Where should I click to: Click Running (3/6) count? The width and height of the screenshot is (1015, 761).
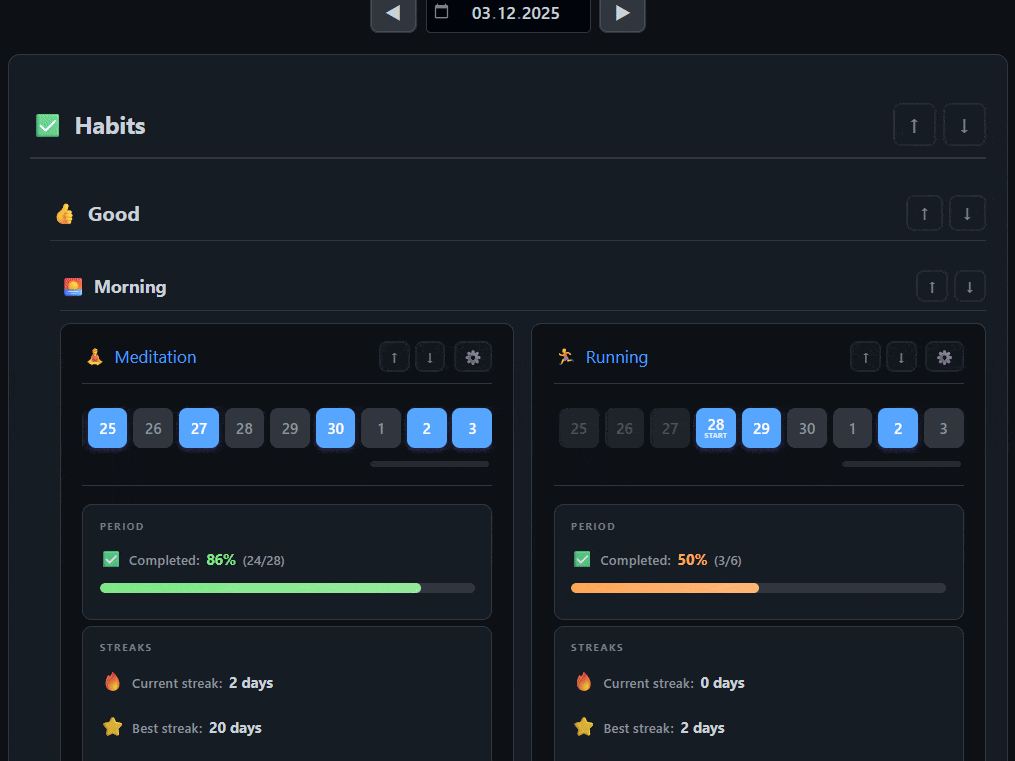coord(728,560)
